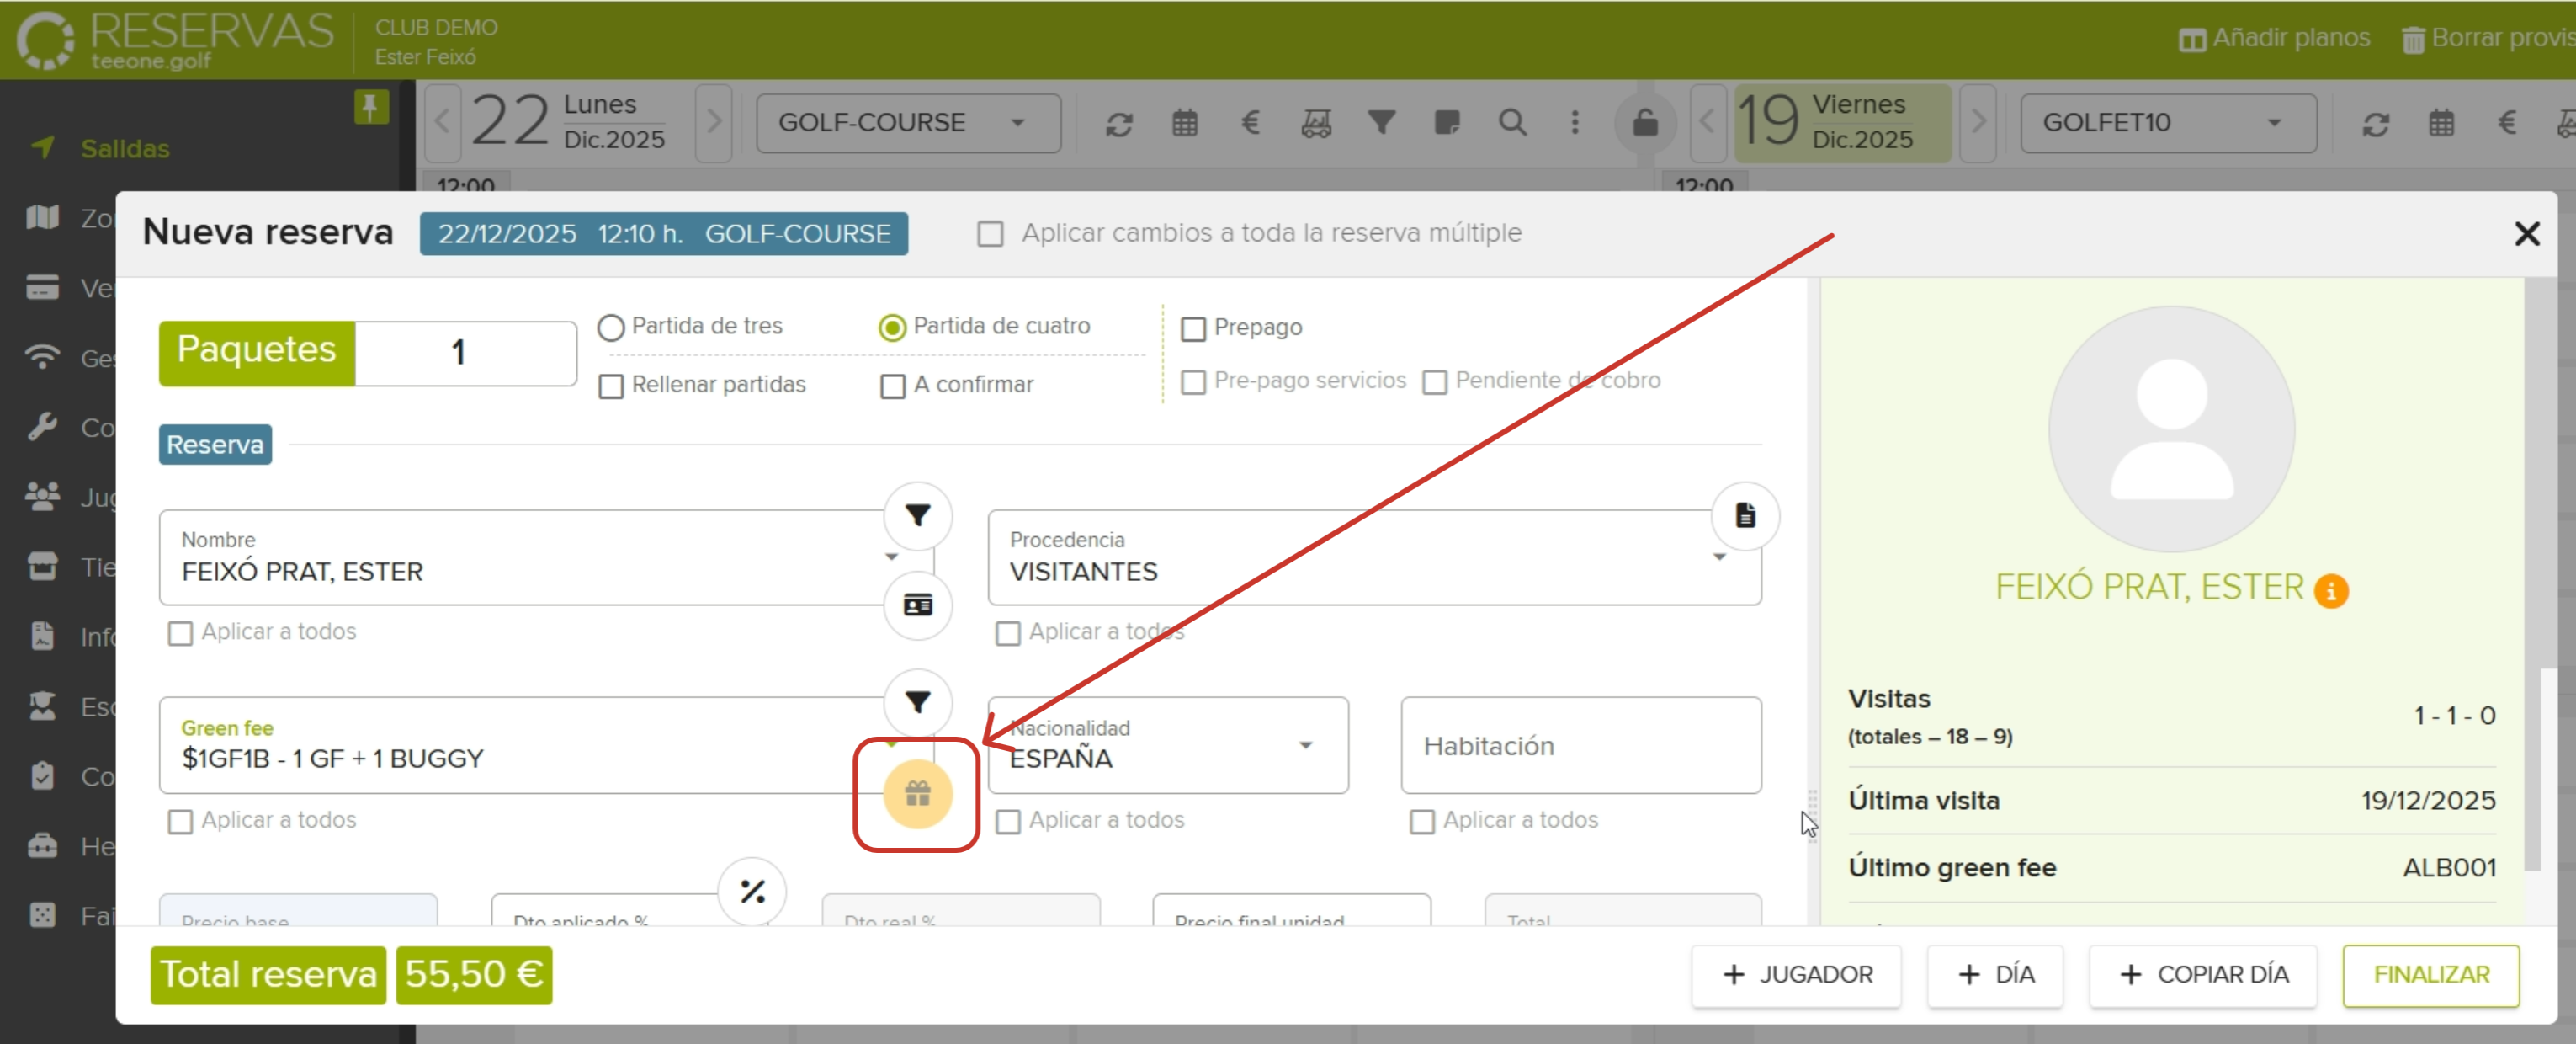The image size is (2576, 1044).
Task: Click the document icon above Procedencia
Action: pyautogui.click(x=1744, y=516)
